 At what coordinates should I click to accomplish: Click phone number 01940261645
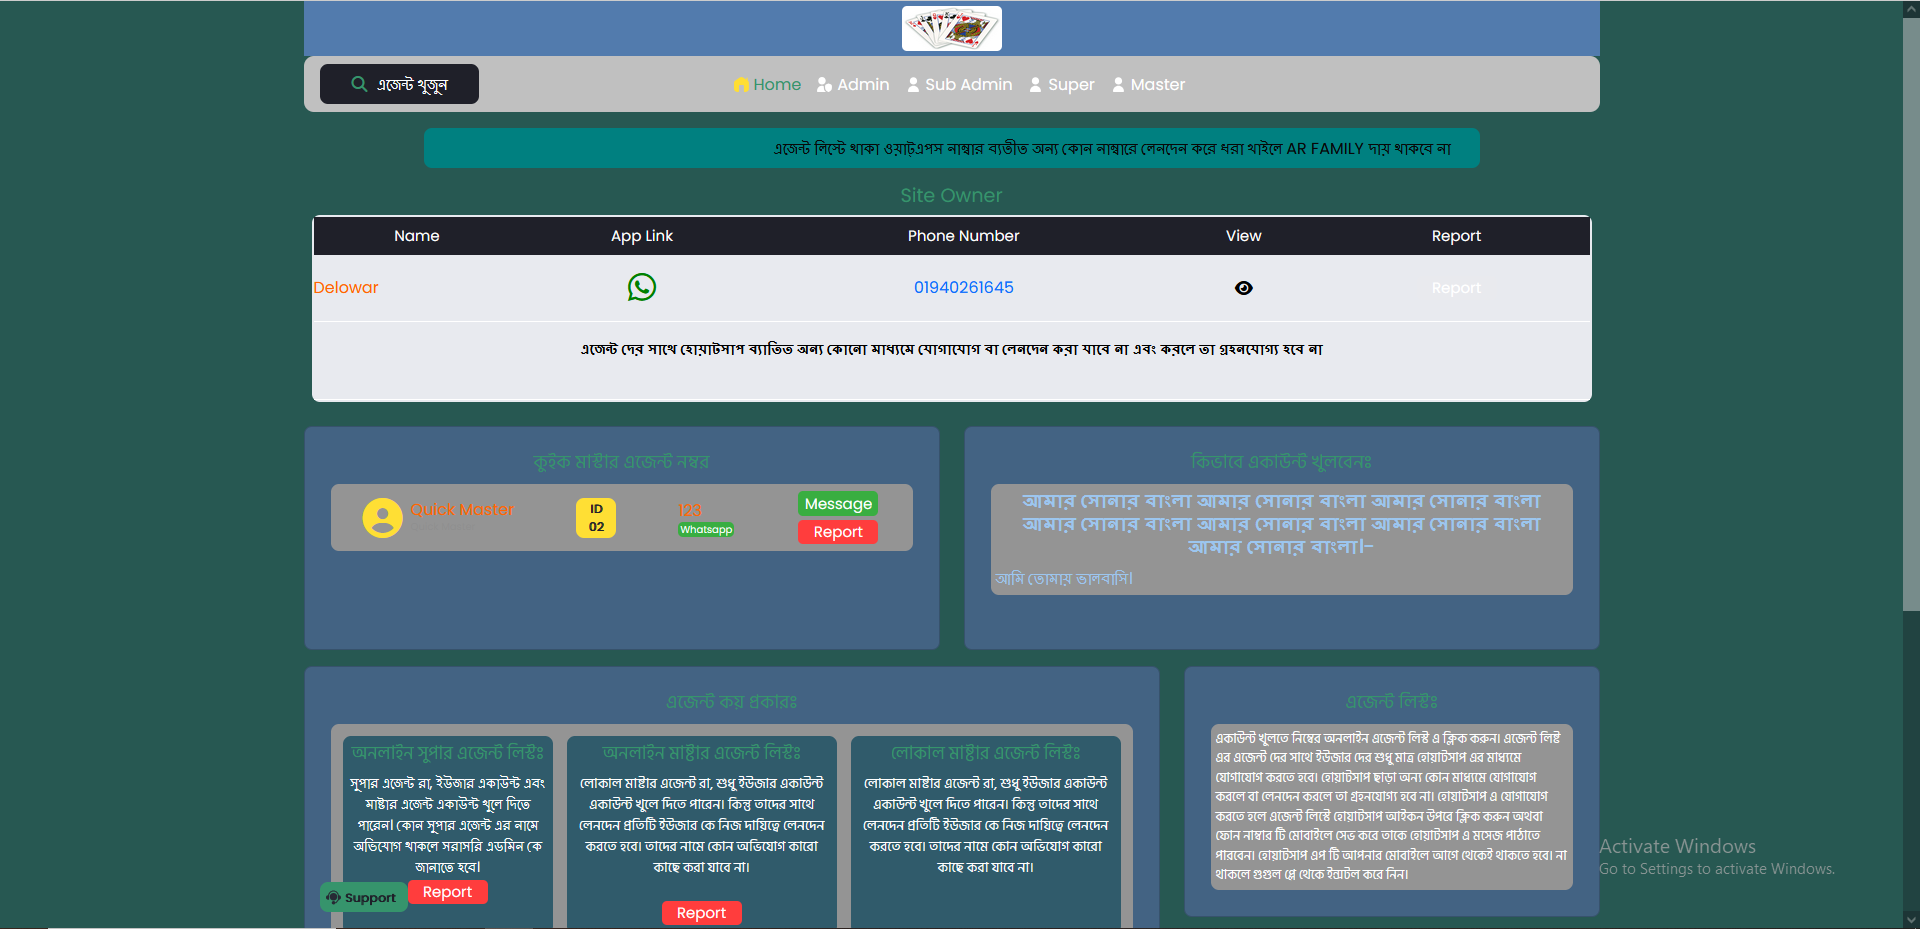click(x=963, y=288)
